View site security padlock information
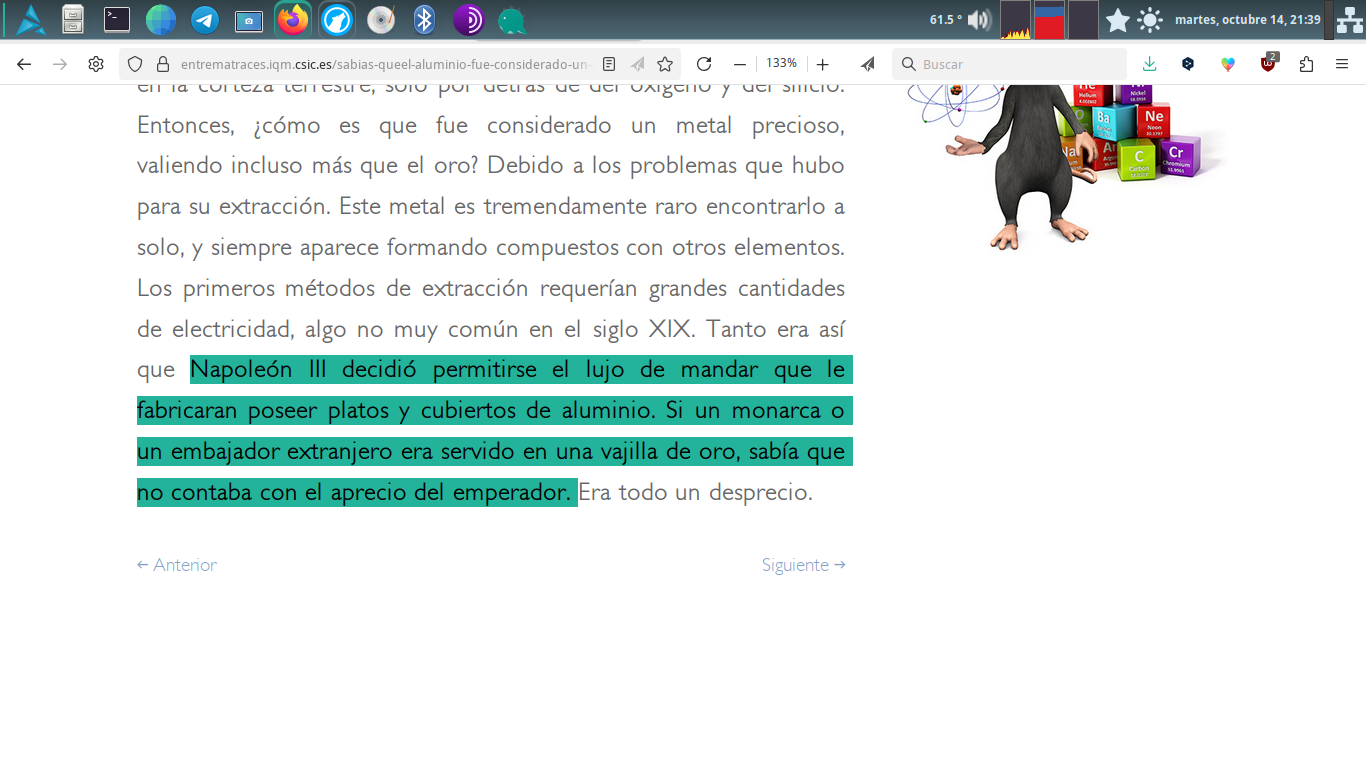 tap(163, 64)
